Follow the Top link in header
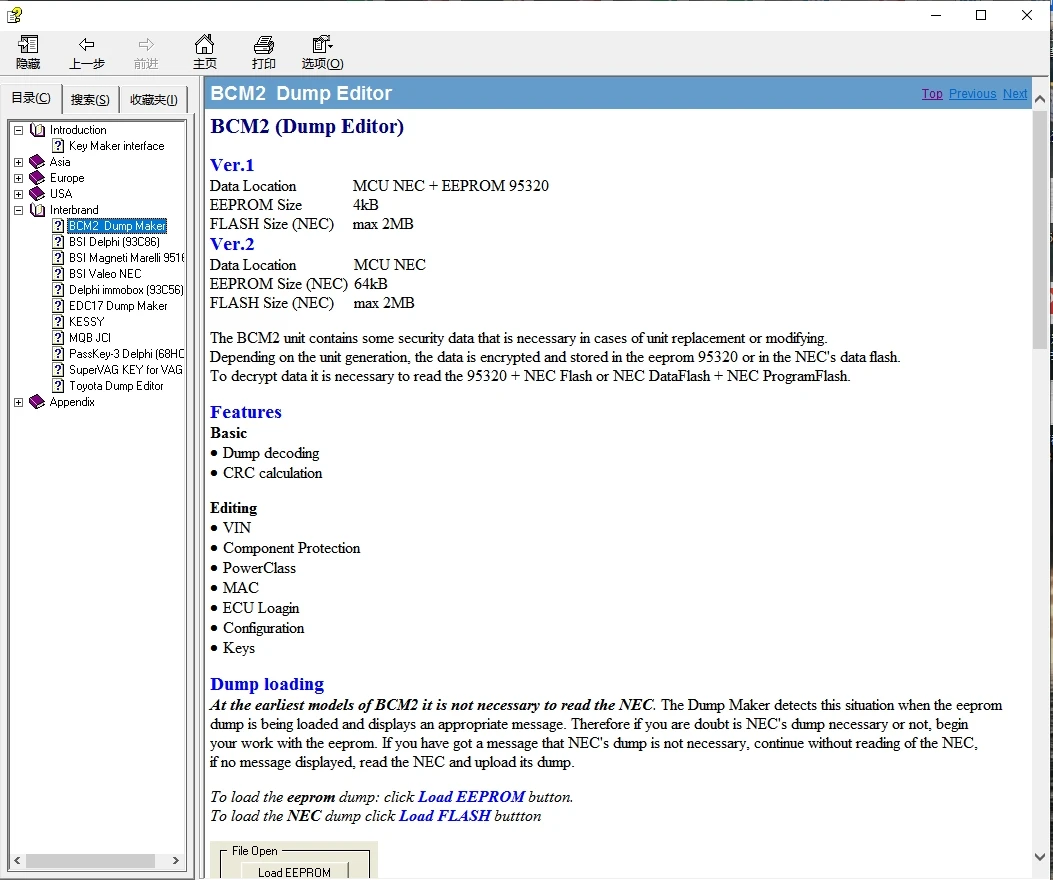This screenshot has width=1053, height=880. [x=932, y=94]
